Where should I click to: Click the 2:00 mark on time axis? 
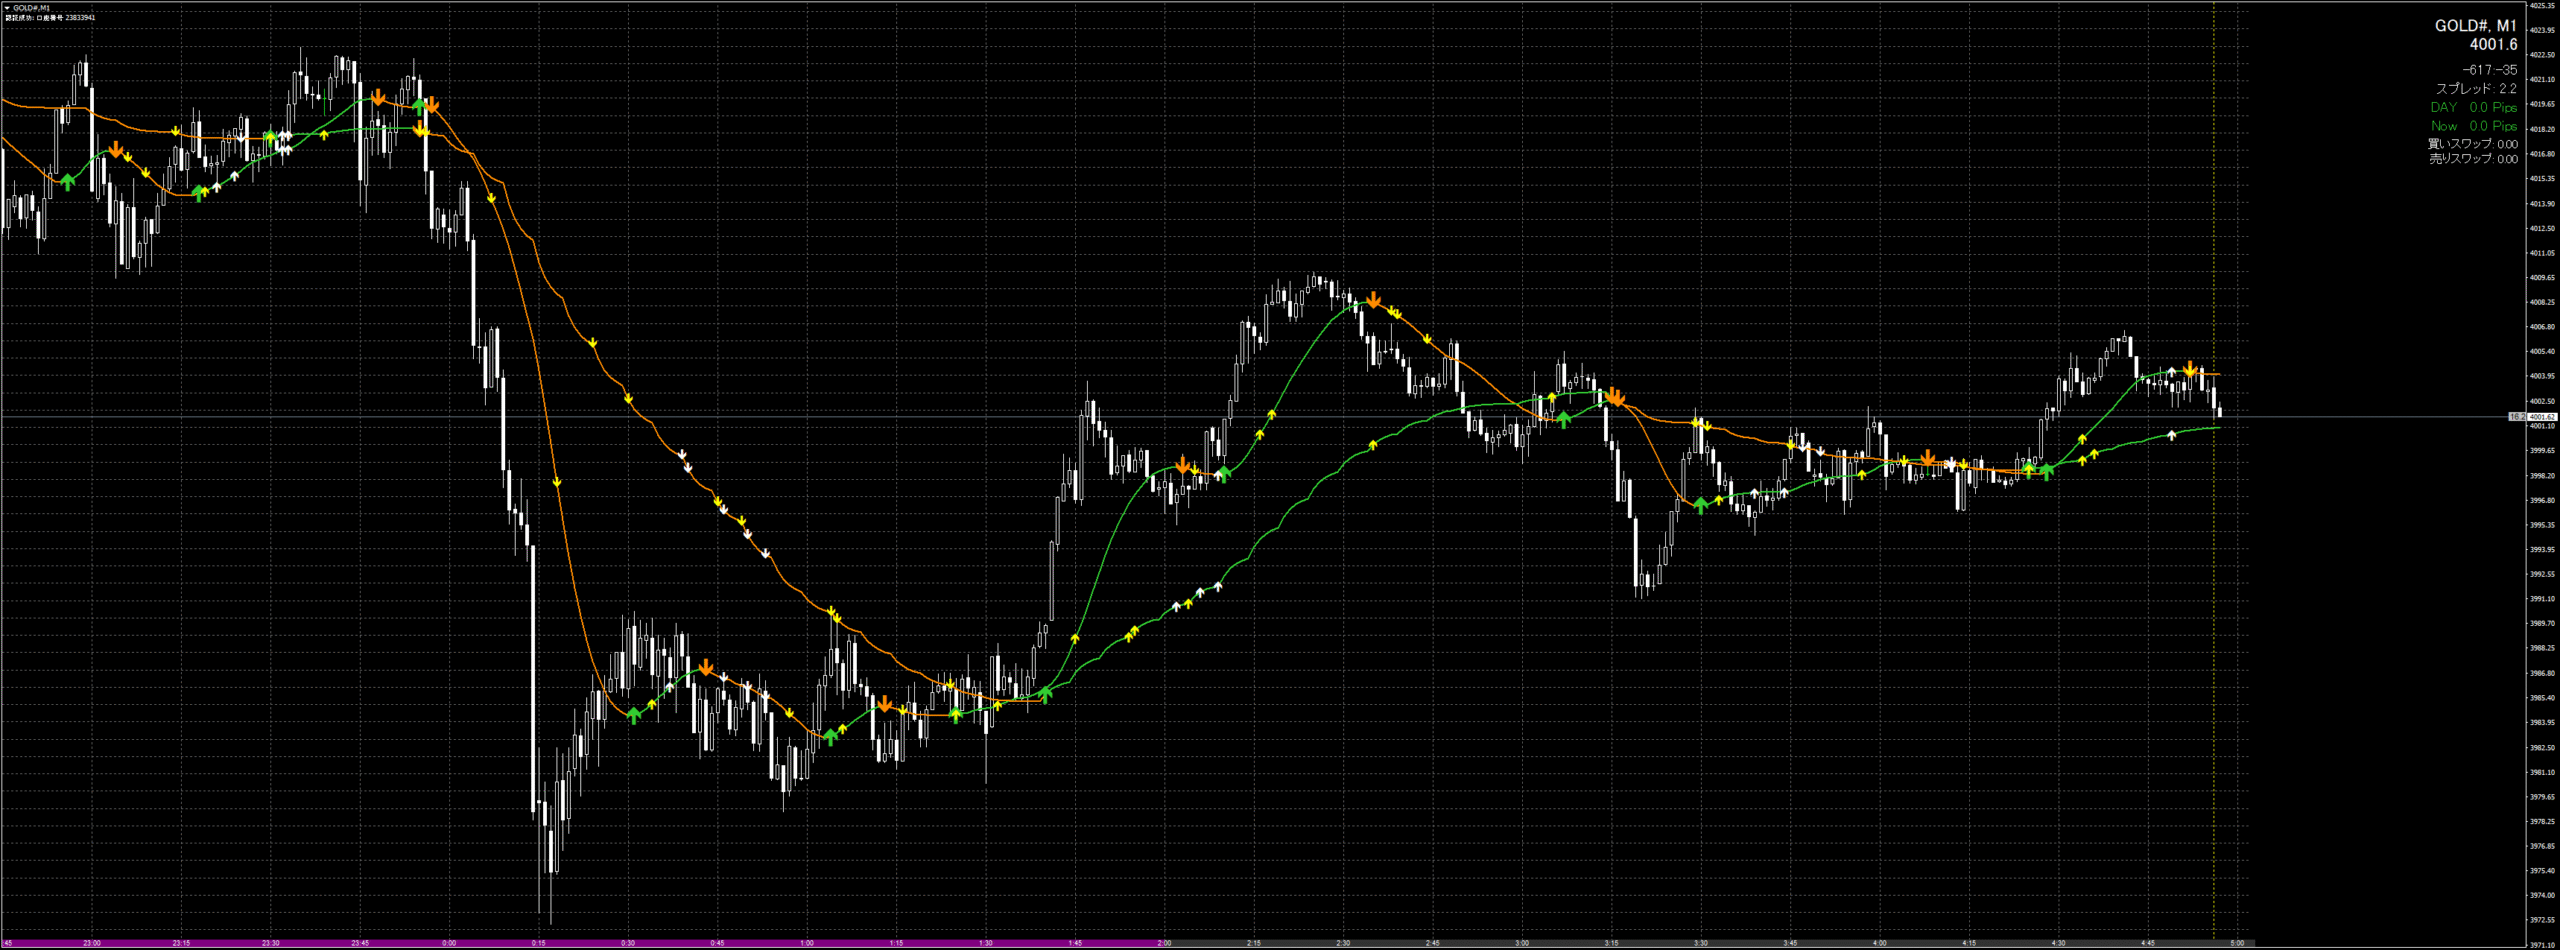[1164, 943]
